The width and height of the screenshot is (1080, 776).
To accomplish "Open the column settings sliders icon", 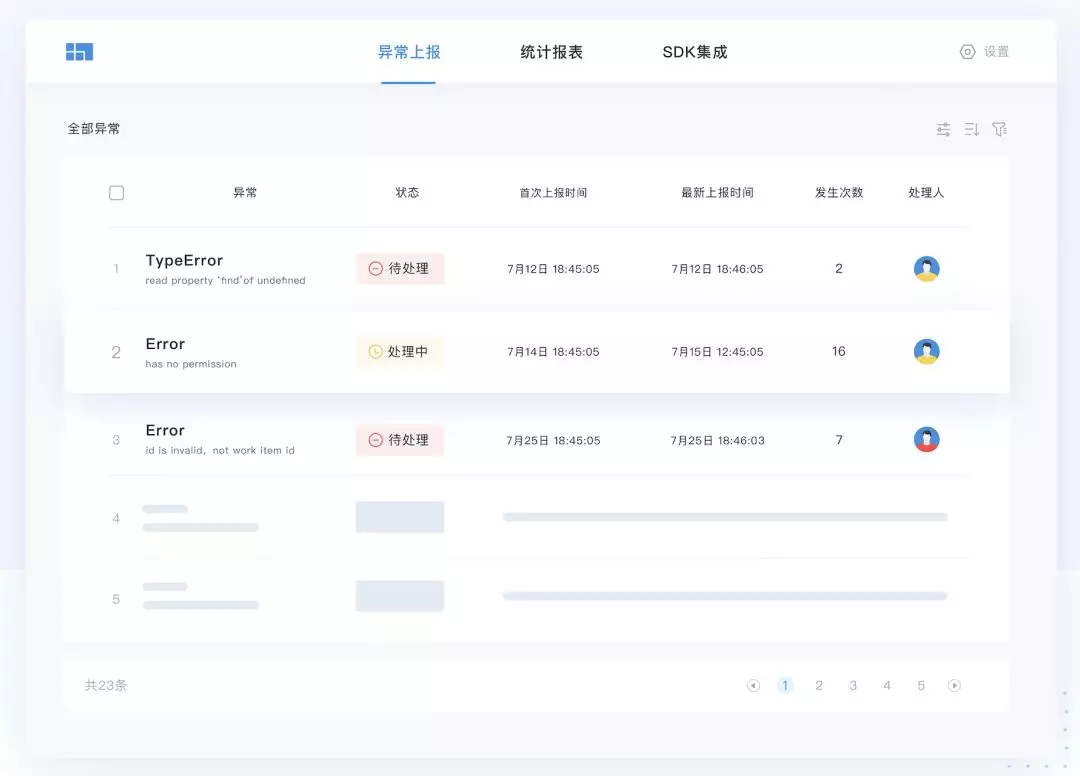I will coord(943,129).
